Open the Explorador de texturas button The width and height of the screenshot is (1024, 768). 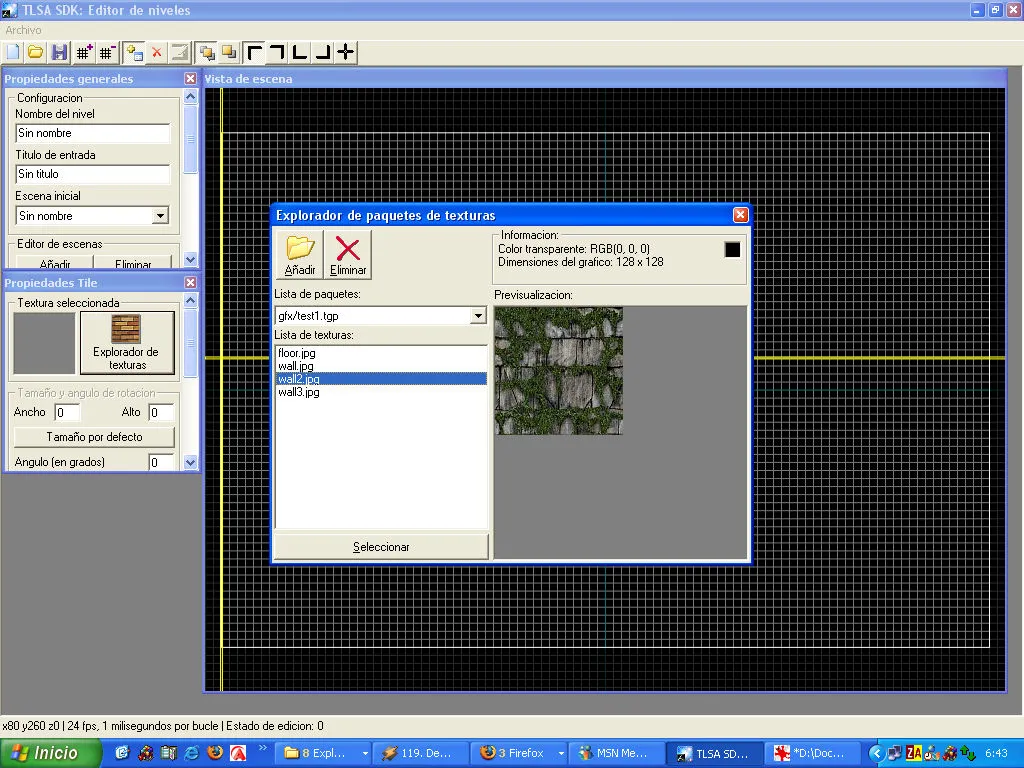click(x=126, y=344)
